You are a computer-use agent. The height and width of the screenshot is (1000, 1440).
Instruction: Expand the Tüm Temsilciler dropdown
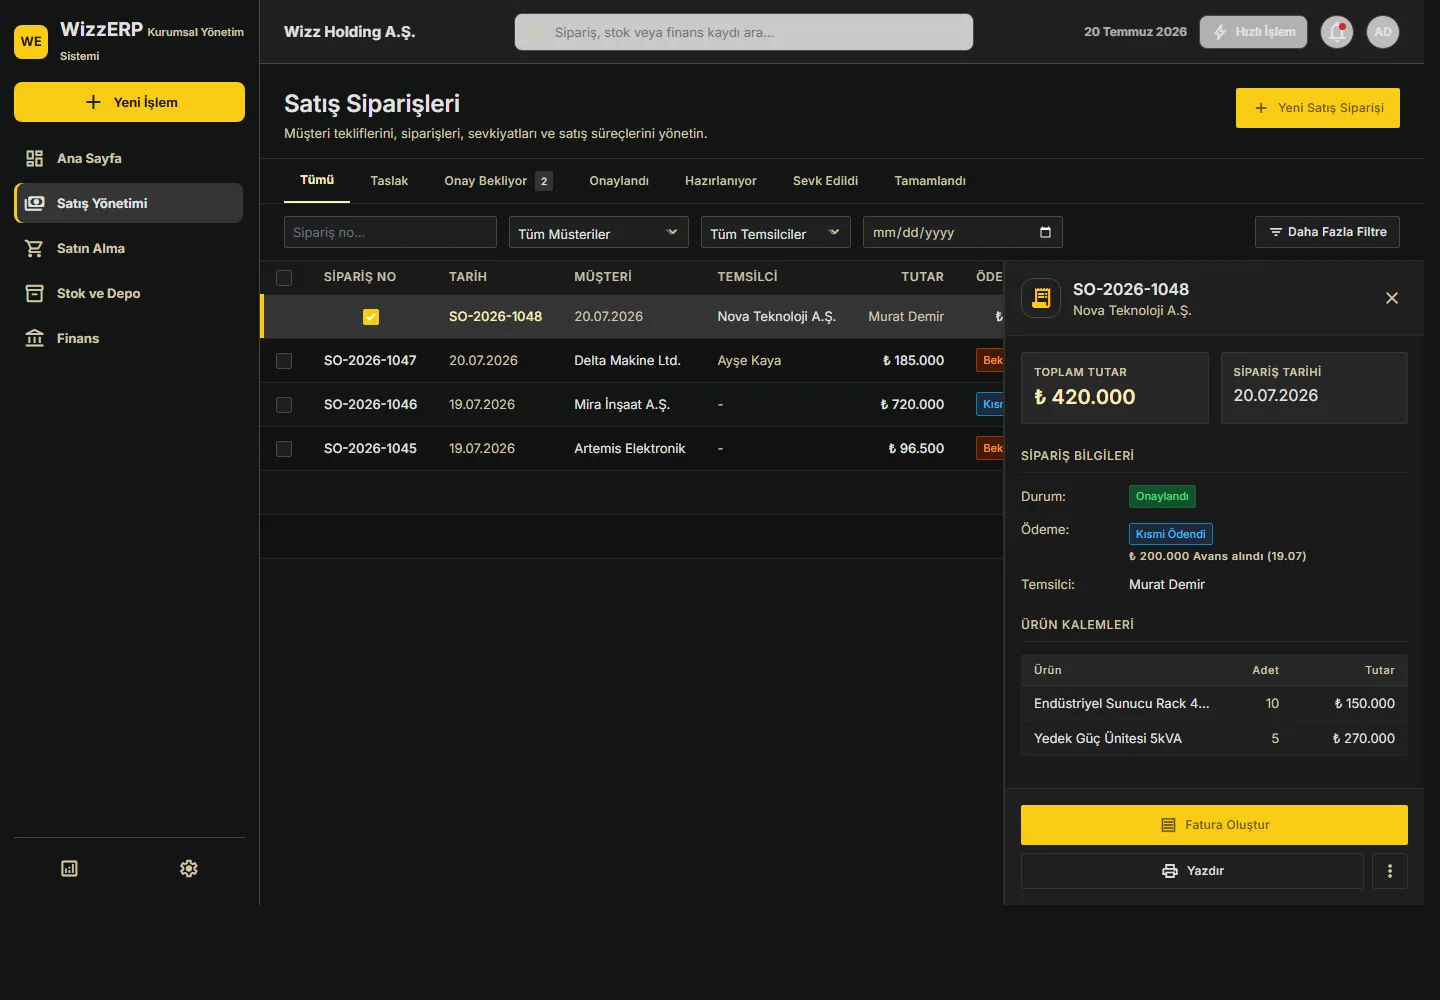776,232
